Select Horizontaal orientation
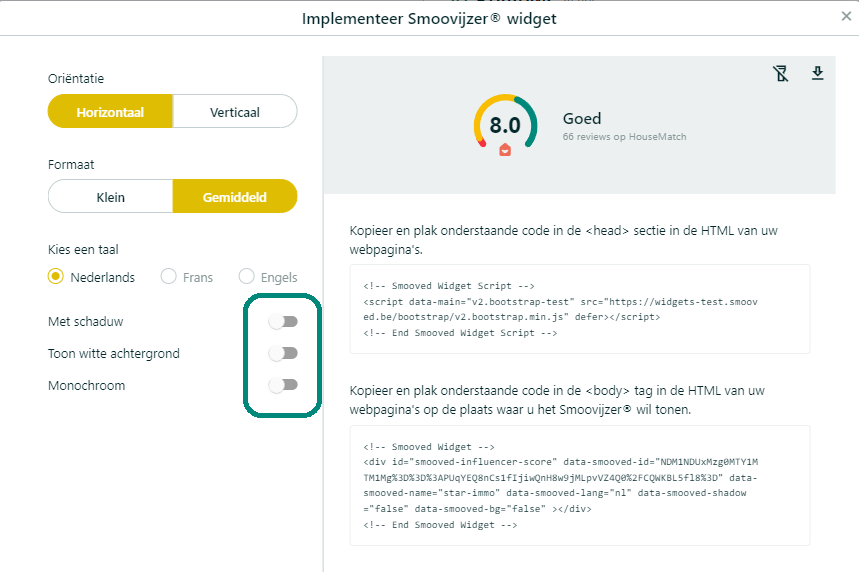 [x=110, y=112]
